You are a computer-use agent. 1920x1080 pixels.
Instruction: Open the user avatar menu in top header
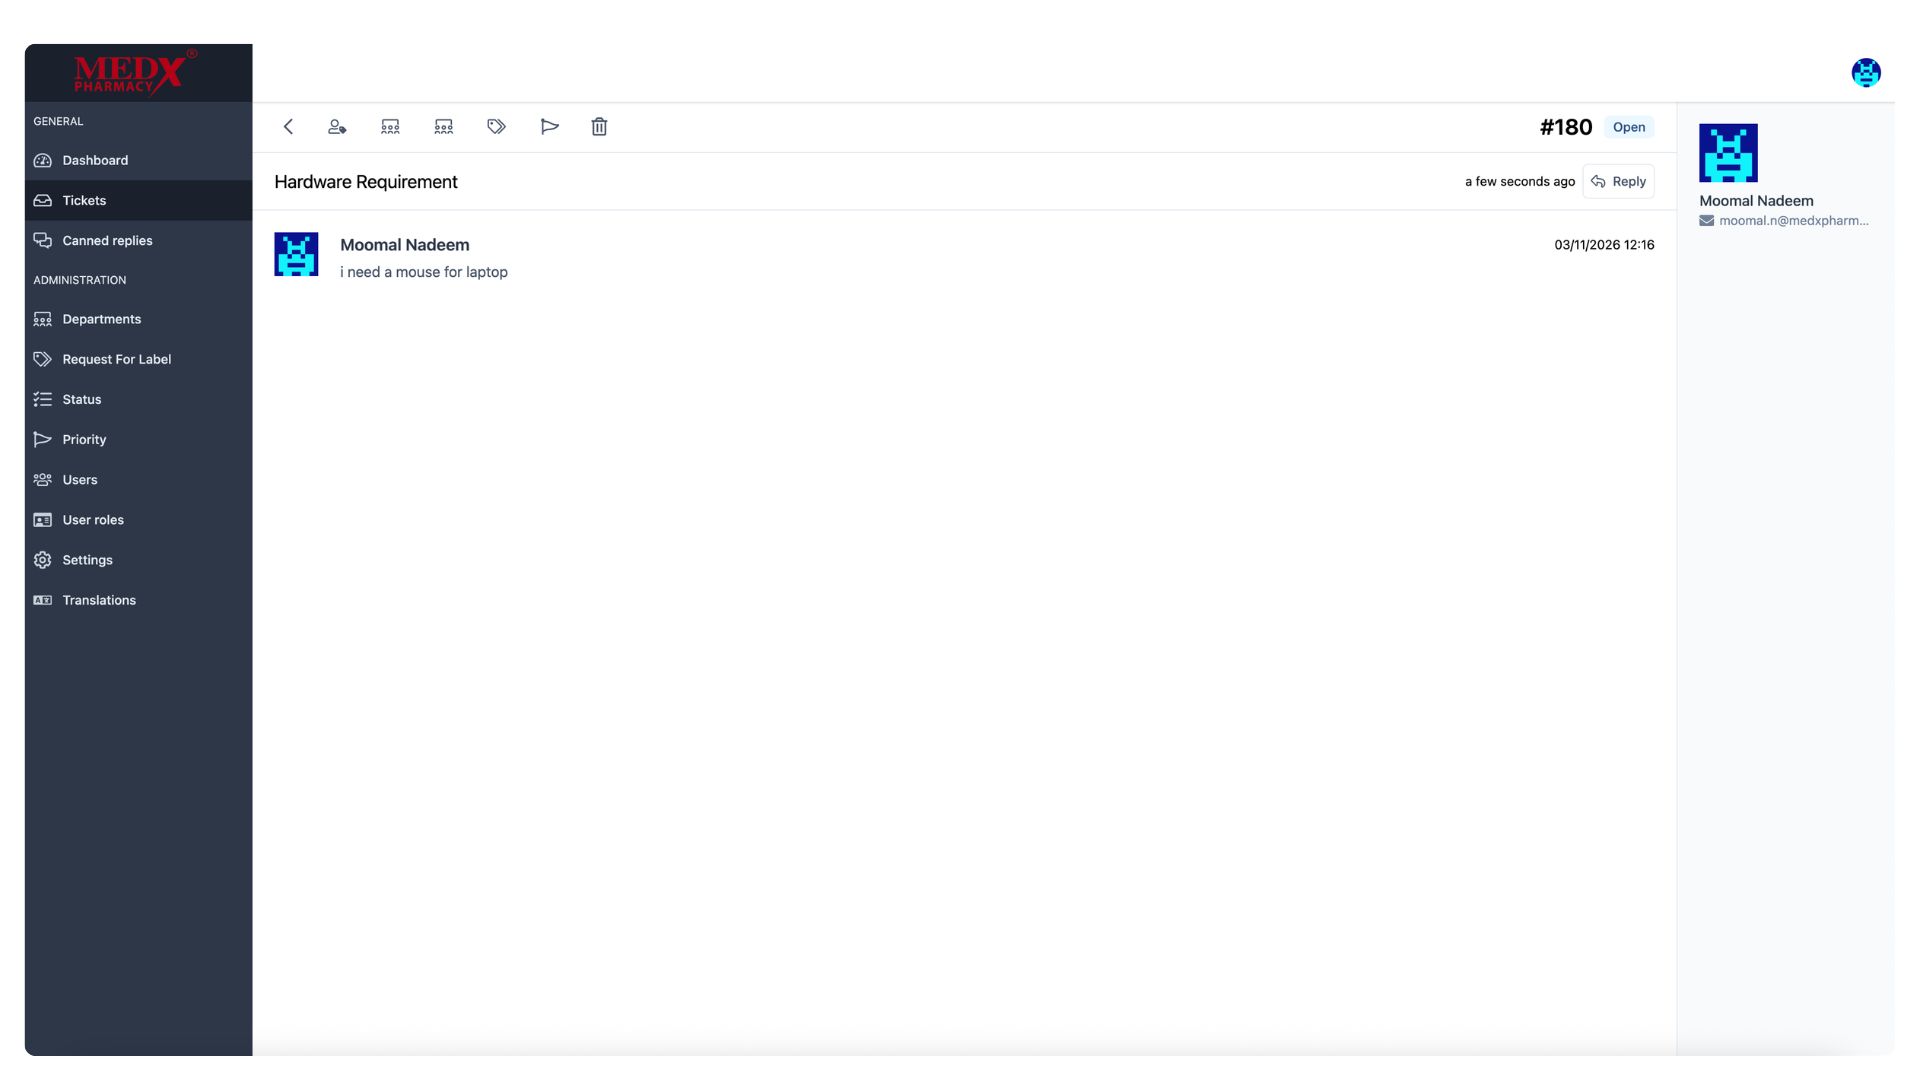click(1865, 72)
